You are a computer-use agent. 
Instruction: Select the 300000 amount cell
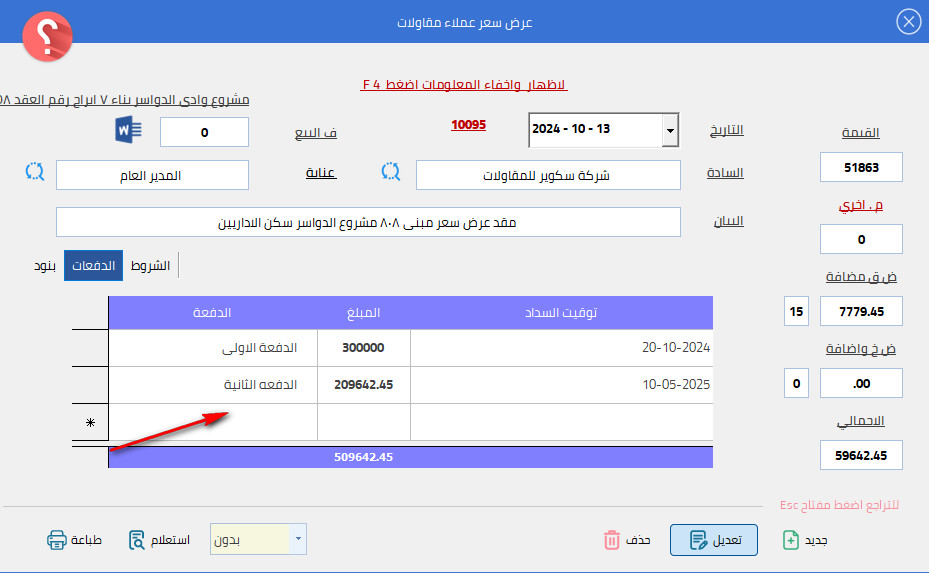364,348
